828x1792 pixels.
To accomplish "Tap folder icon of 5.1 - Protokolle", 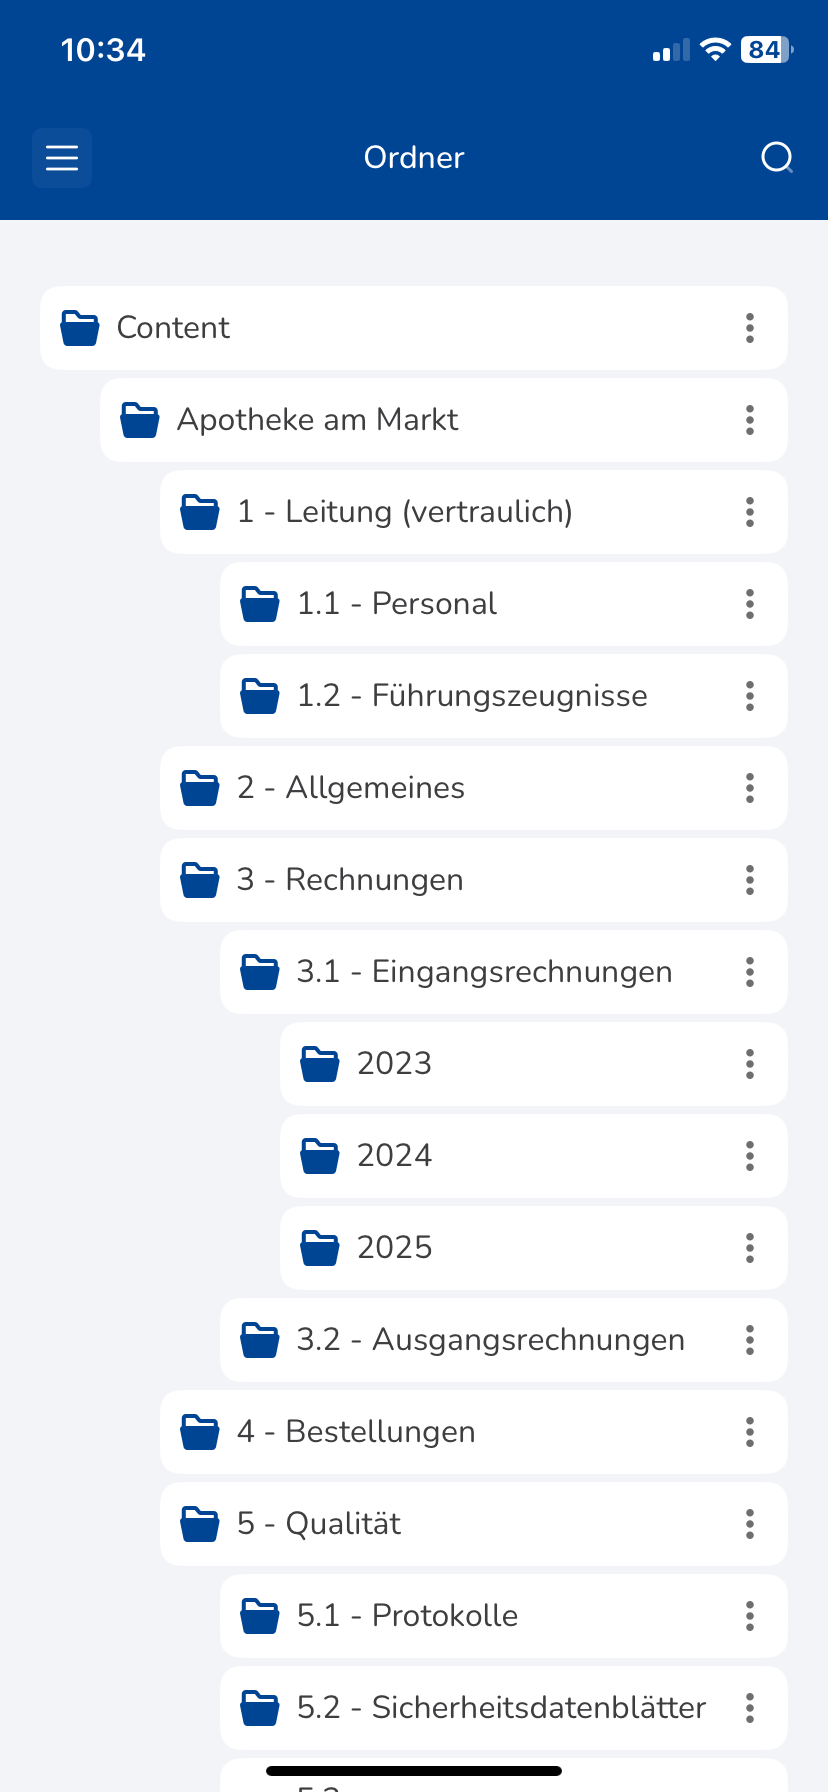I will [x=260, y=1616].
